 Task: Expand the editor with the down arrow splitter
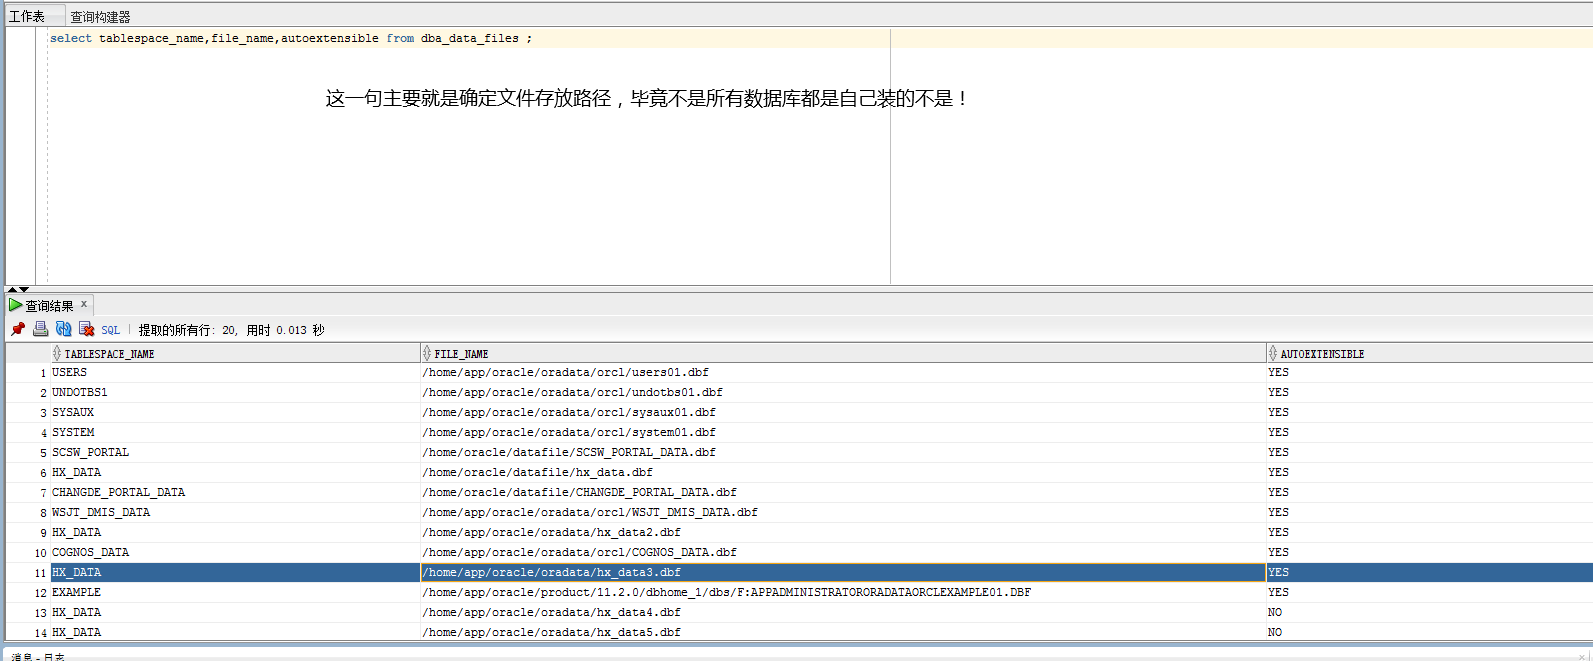(x=24, y=289)
